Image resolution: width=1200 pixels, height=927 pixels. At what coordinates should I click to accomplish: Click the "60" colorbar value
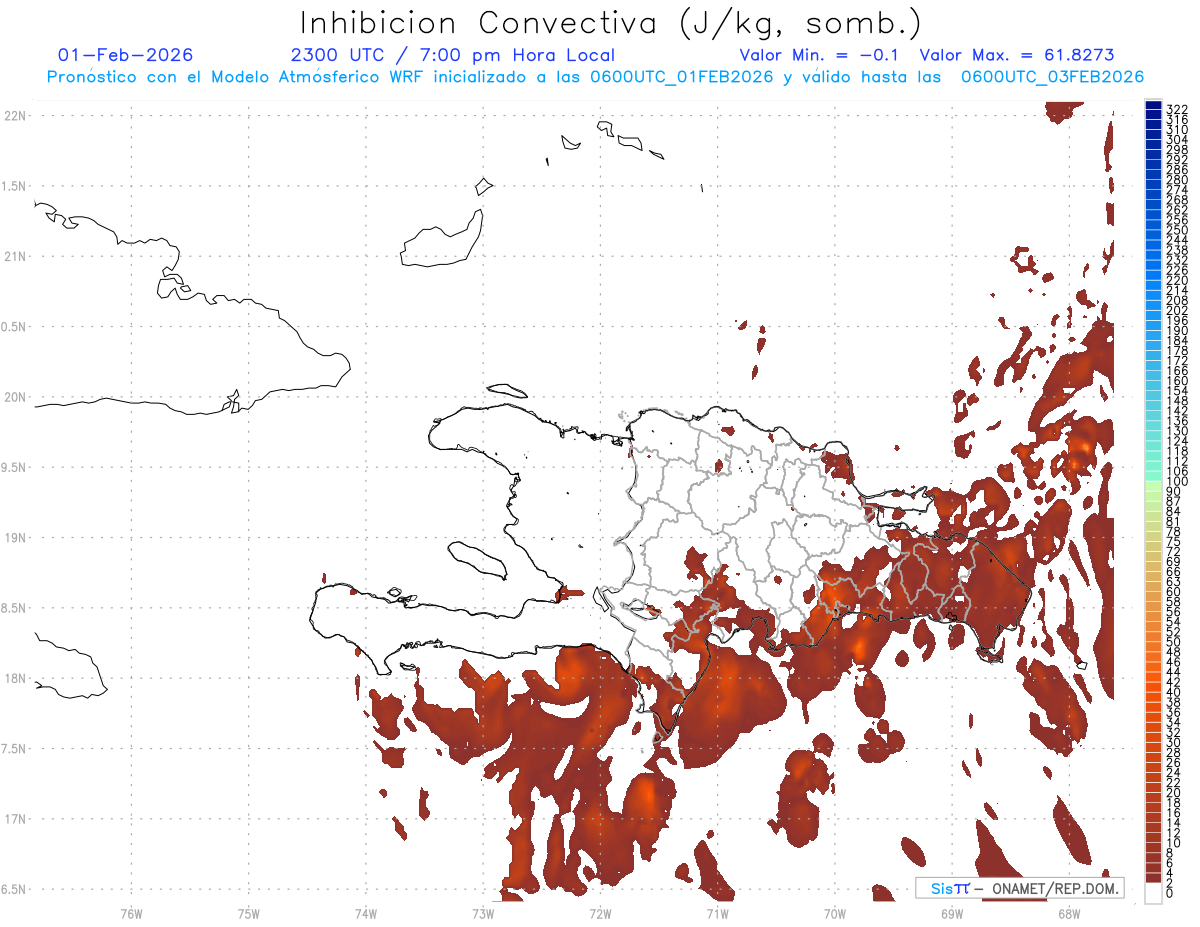click(x=1173, y=591)
